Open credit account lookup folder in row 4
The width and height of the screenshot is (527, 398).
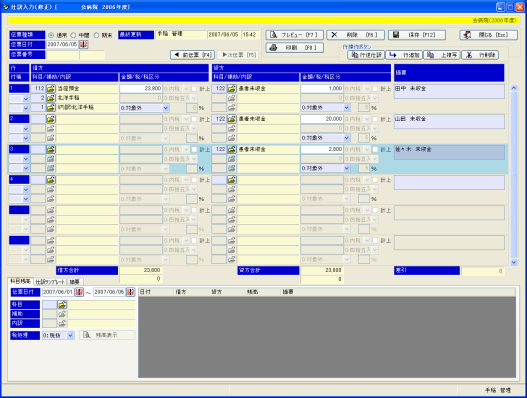pyautogui.click(x=232, y=180)
